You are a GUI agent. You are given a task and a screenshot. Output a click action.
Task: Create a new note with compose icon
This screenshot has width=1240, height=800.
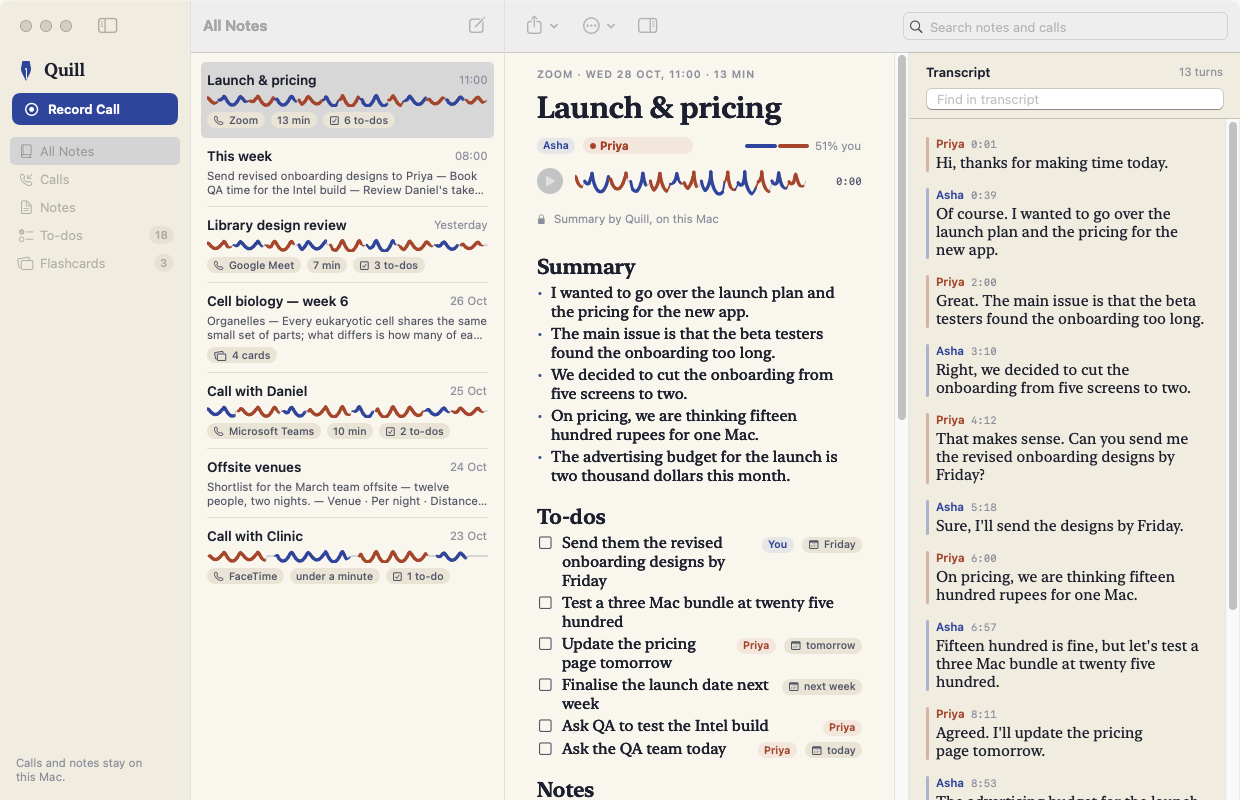(x=477, y=26)
